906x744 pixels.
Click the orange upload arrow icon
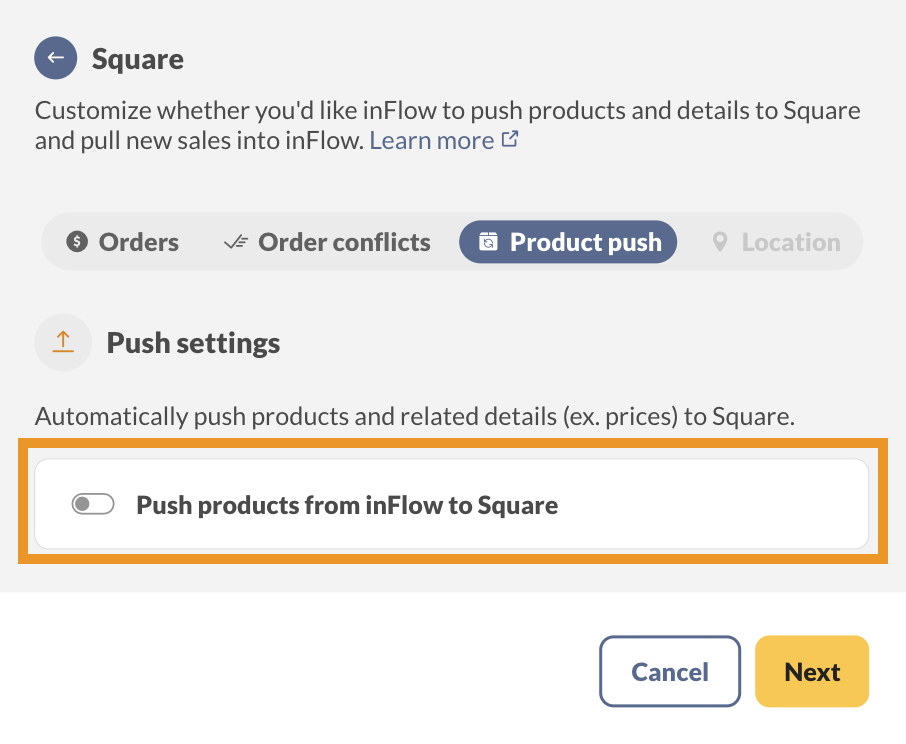click(63, 343)
